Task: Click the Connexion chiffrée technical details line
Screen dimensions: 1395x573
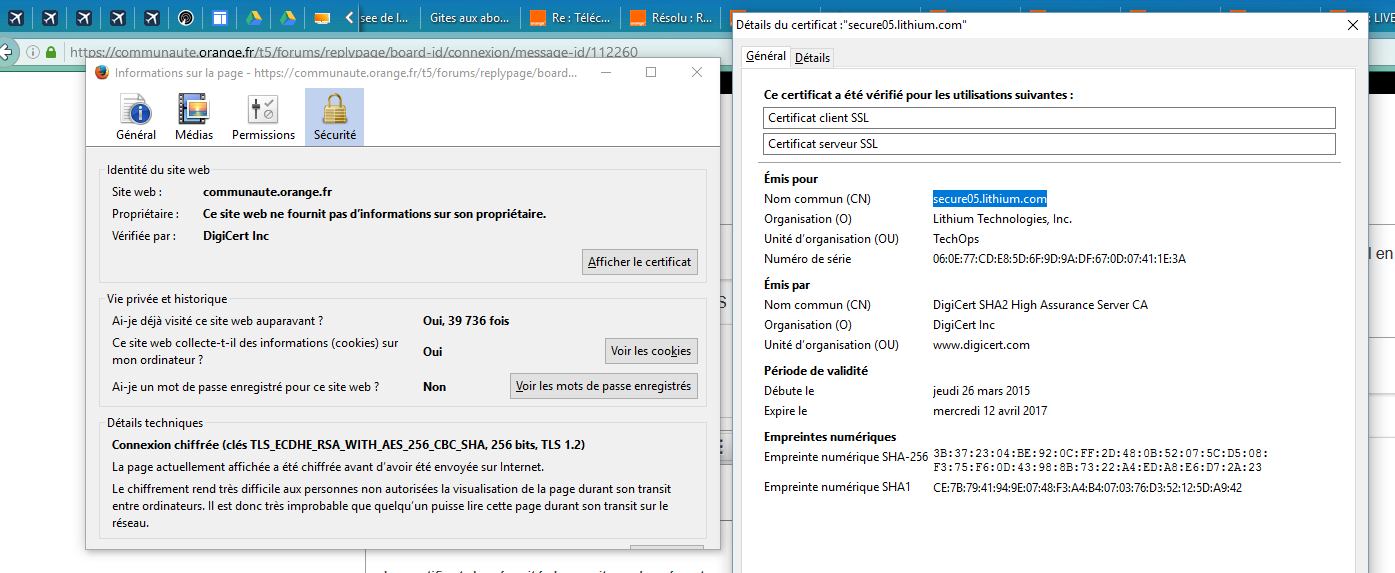Action: 348,445
